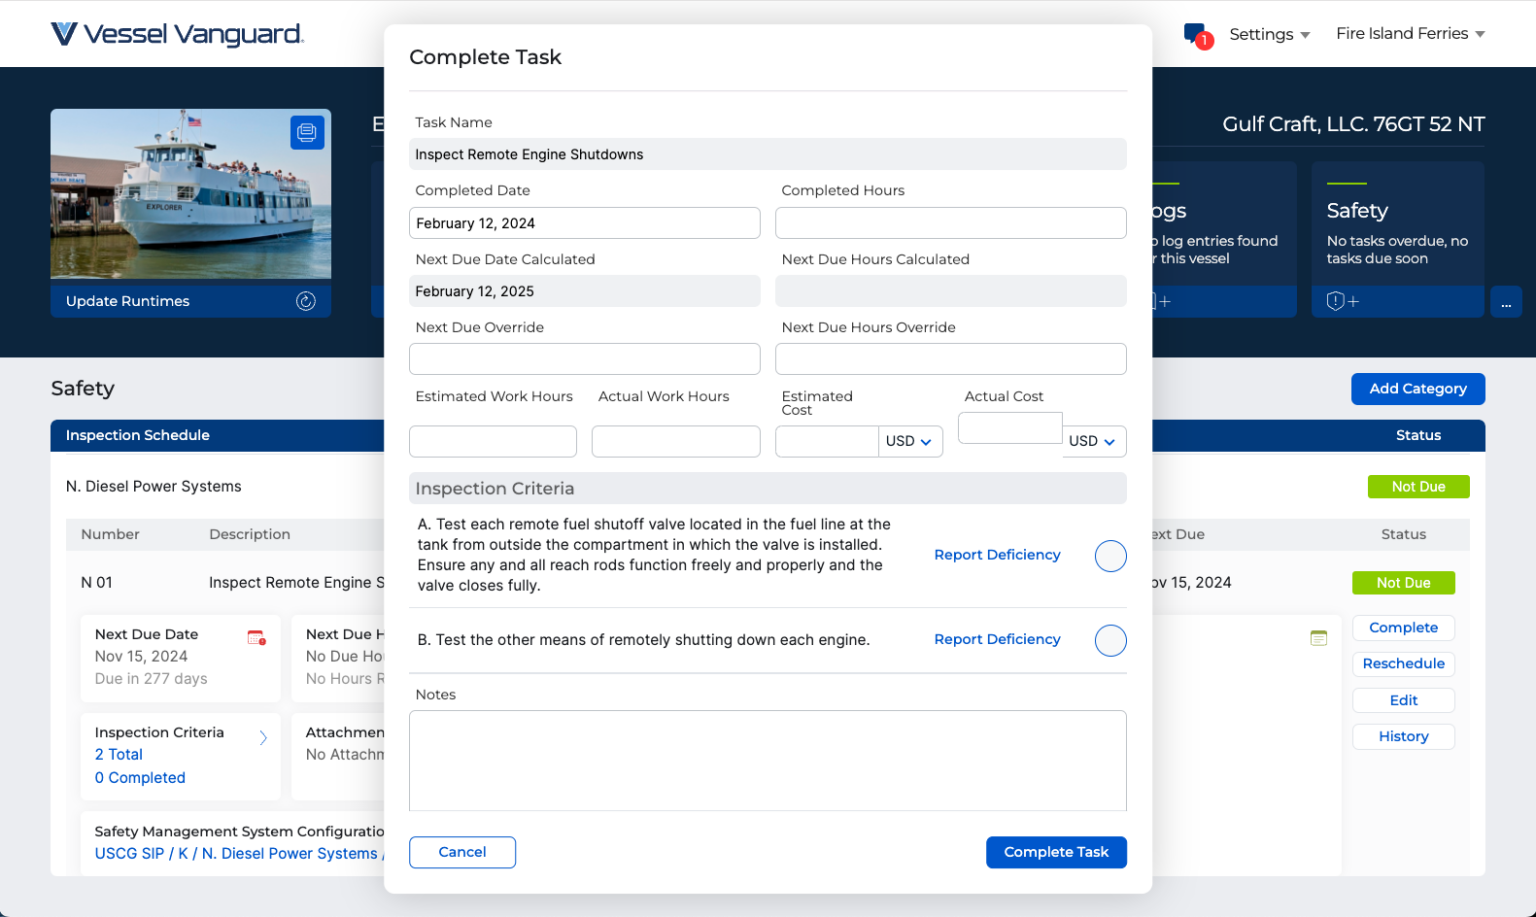Screen dimensions: 1536x917
Task: Report deficiency for criterion A
Action: click(996, 555)
